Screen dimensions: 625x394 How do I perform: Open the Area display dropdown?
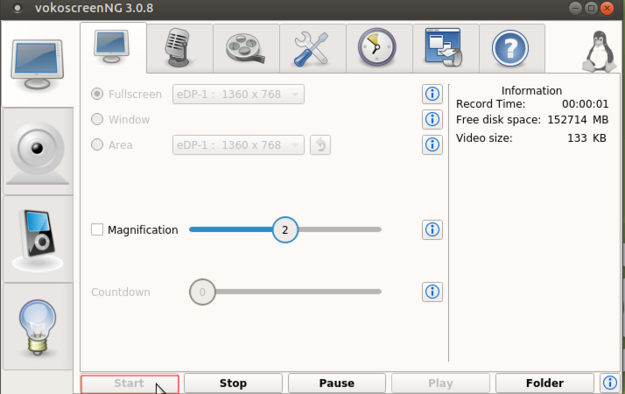[x=238, y=145]
